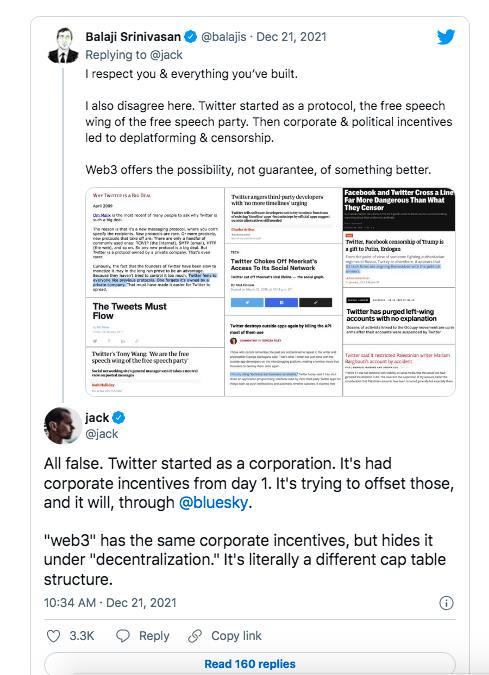Click the reply speech bubble icon
Screen dimensions: 489x675
click(x=123, y=636)
